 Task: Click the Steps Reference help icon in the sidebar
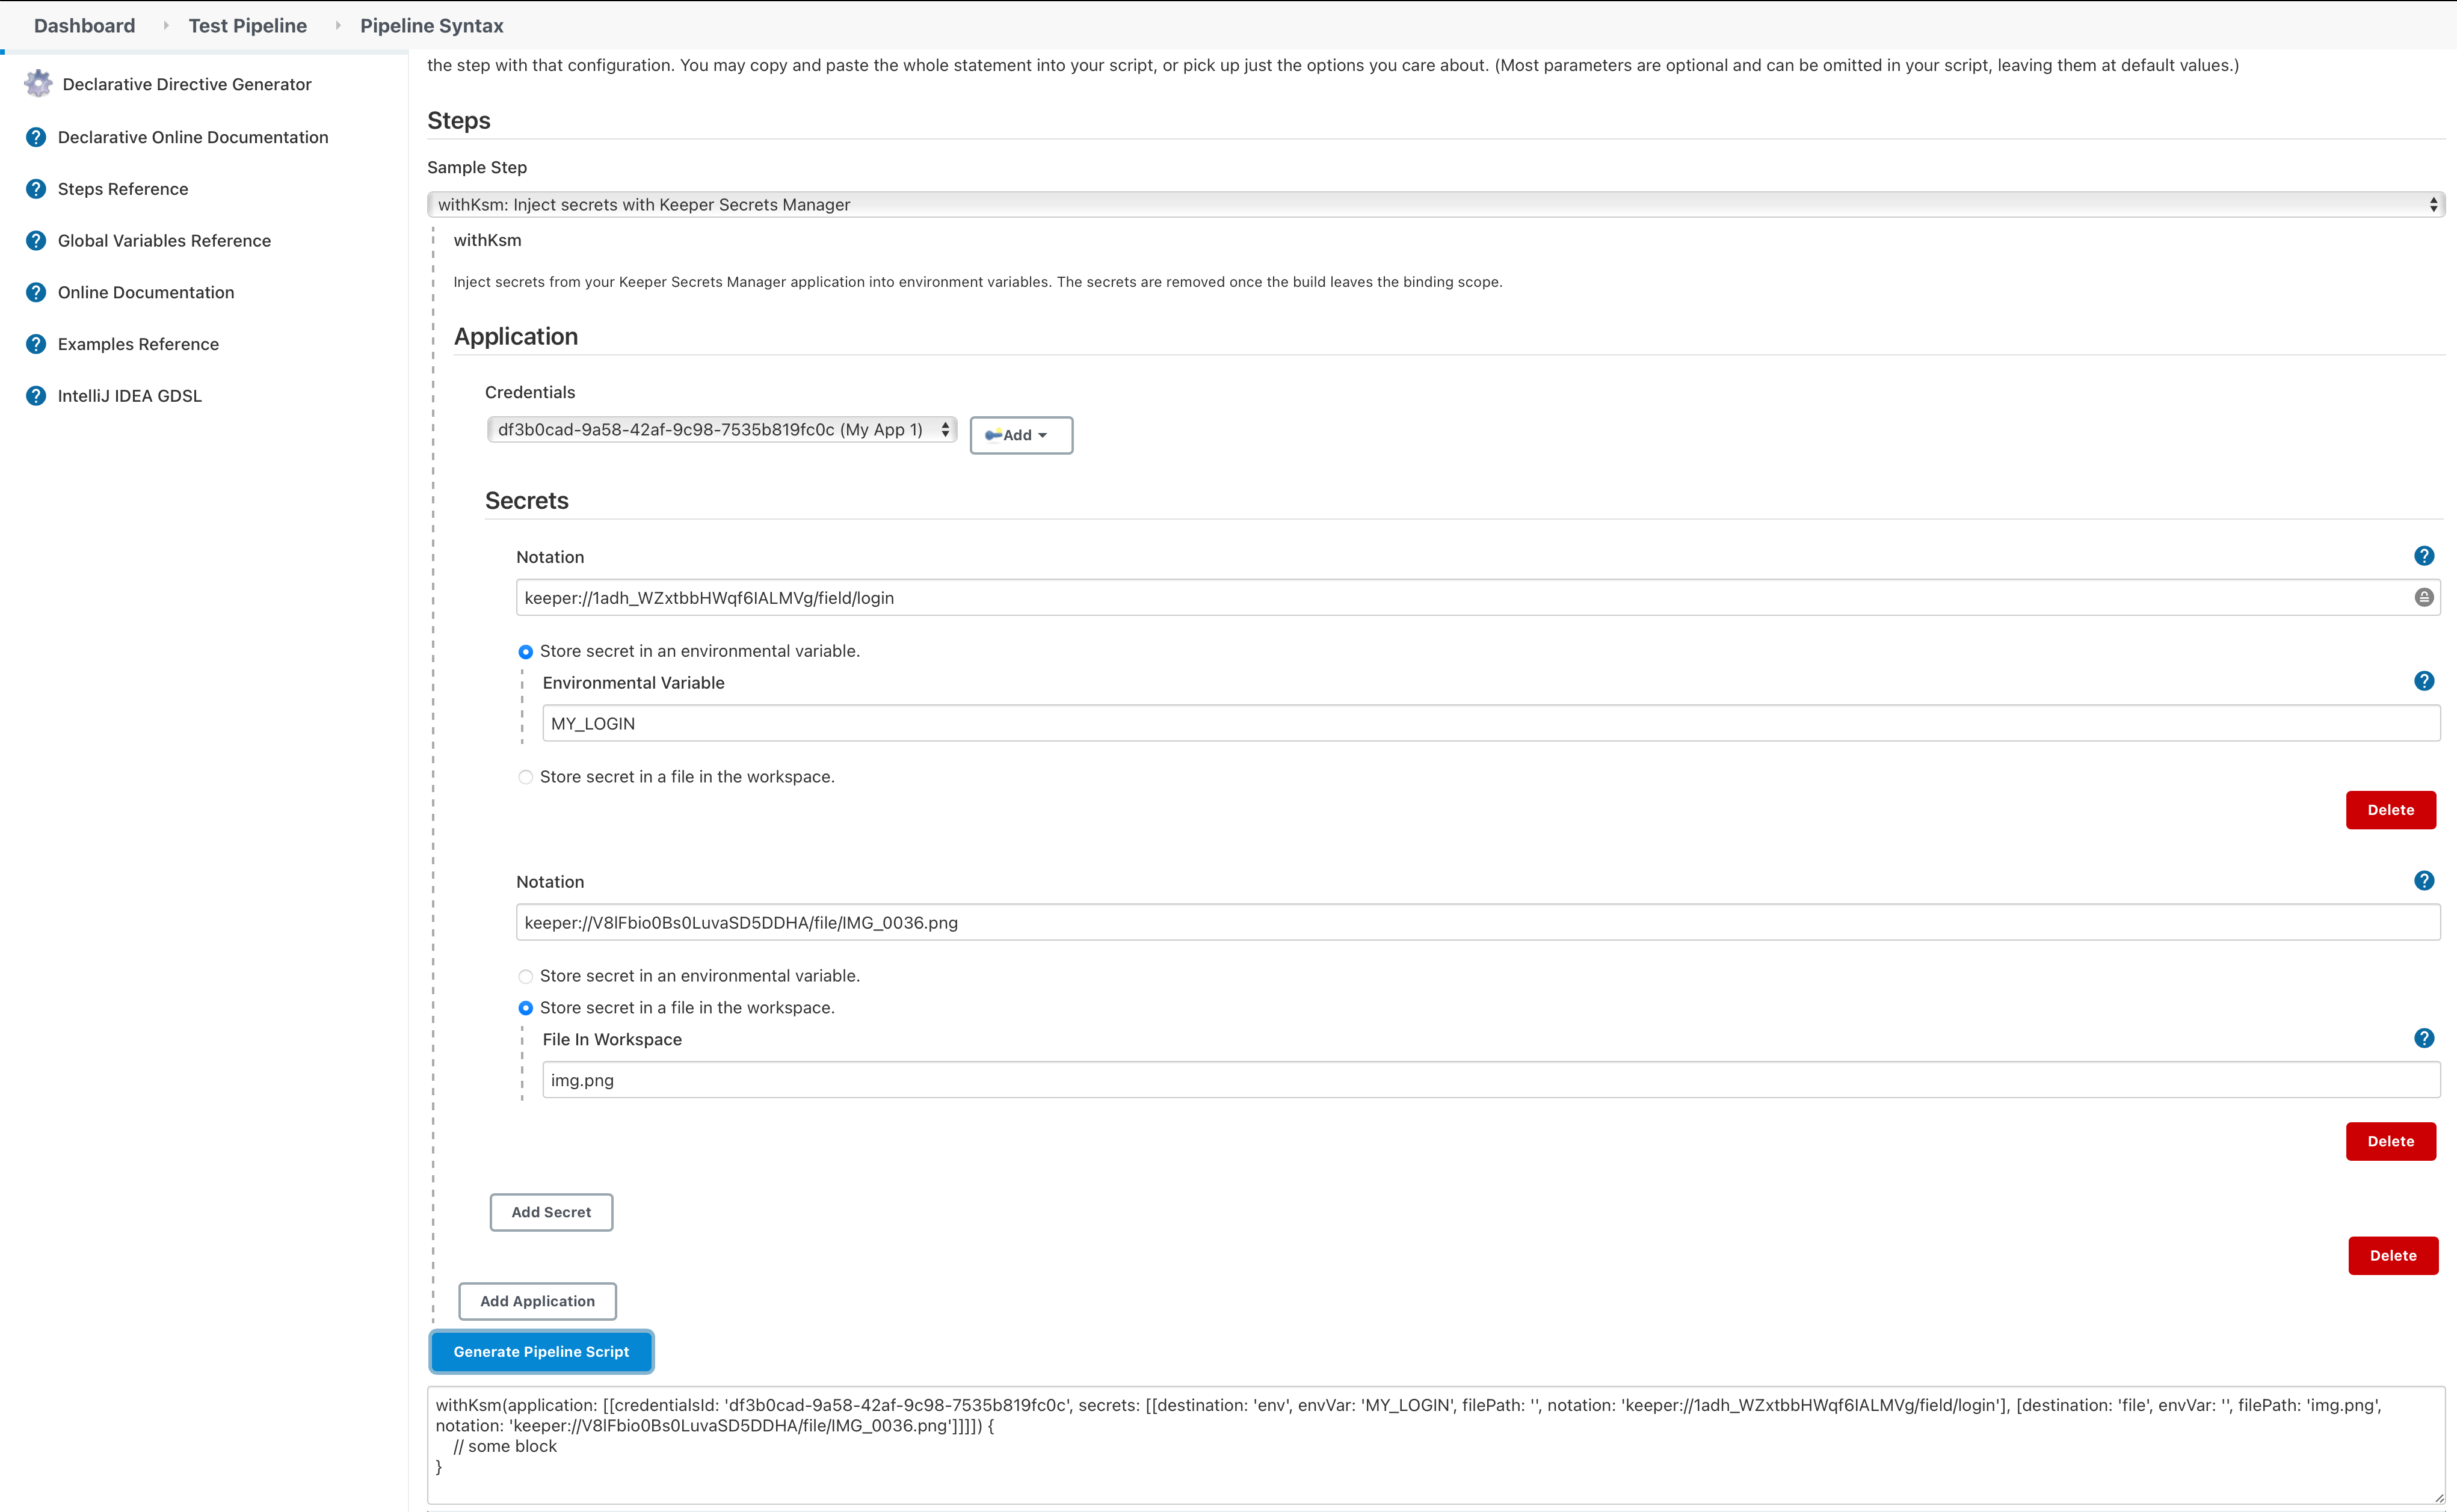(36, 189)
